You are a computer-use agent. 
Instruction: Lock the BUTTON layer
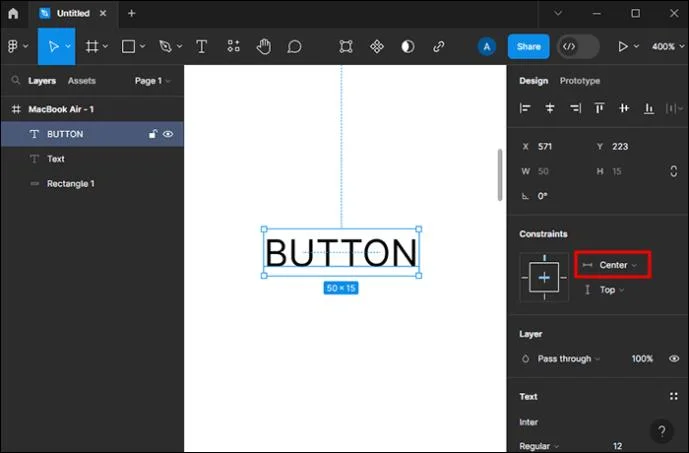[x=152, y=134]
